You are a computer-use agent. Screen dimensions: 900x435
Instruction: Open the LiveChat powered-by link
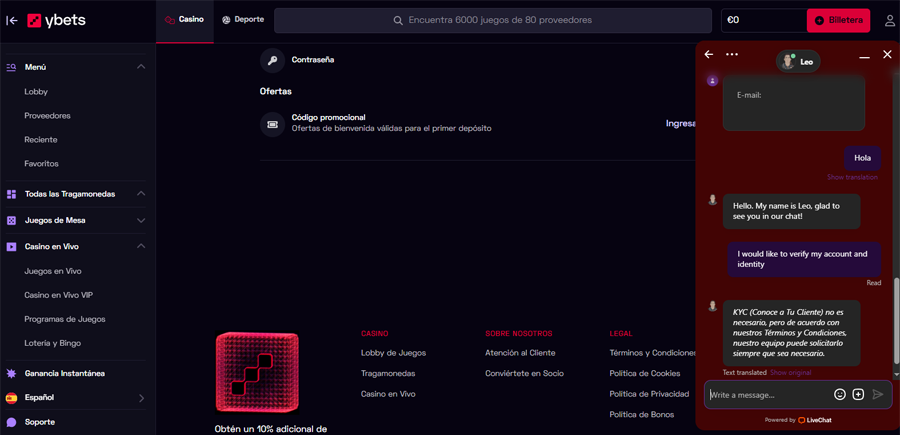coord(798,420)
